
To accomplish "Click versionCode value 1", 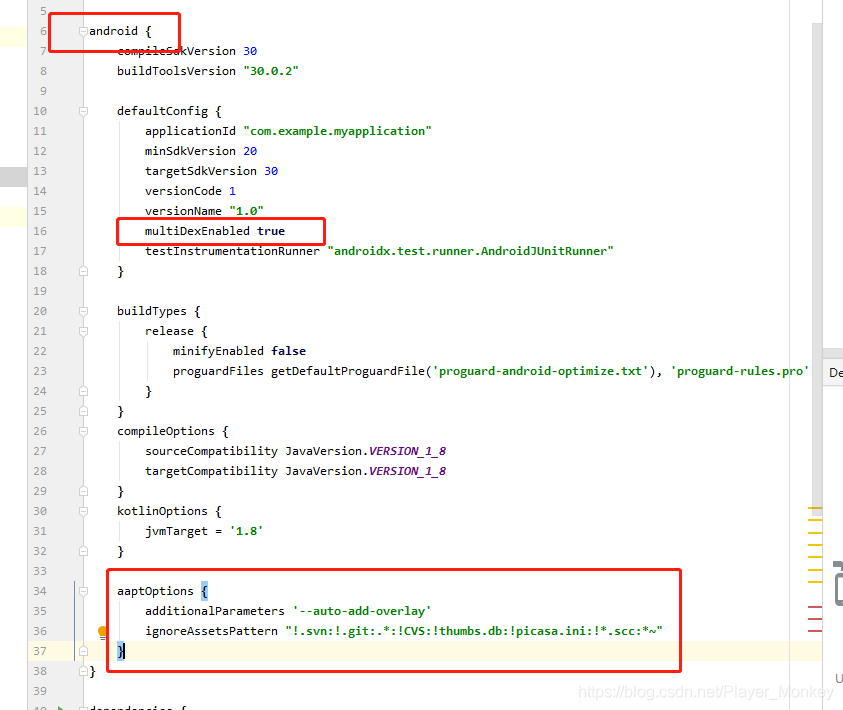I will click(232, 191).
